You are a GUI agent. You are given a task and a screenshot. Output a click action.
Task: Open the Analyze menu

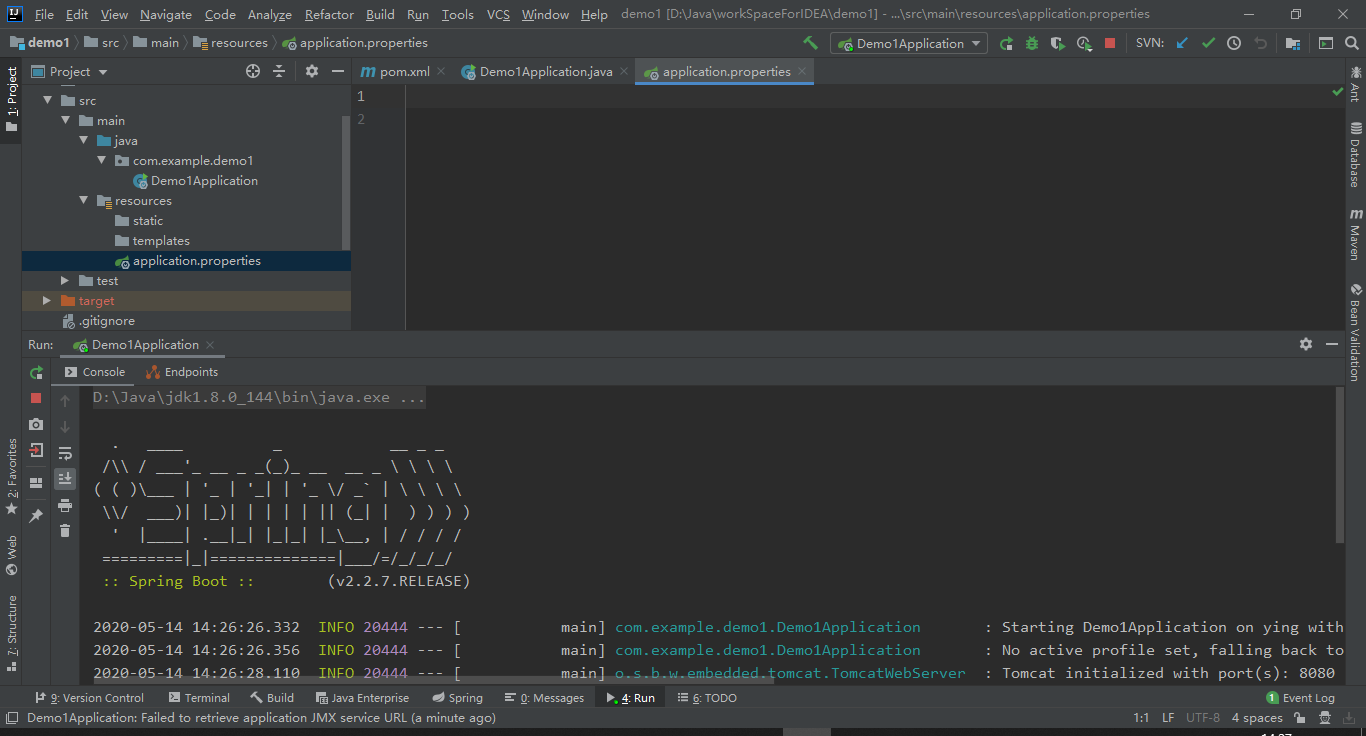269,14
